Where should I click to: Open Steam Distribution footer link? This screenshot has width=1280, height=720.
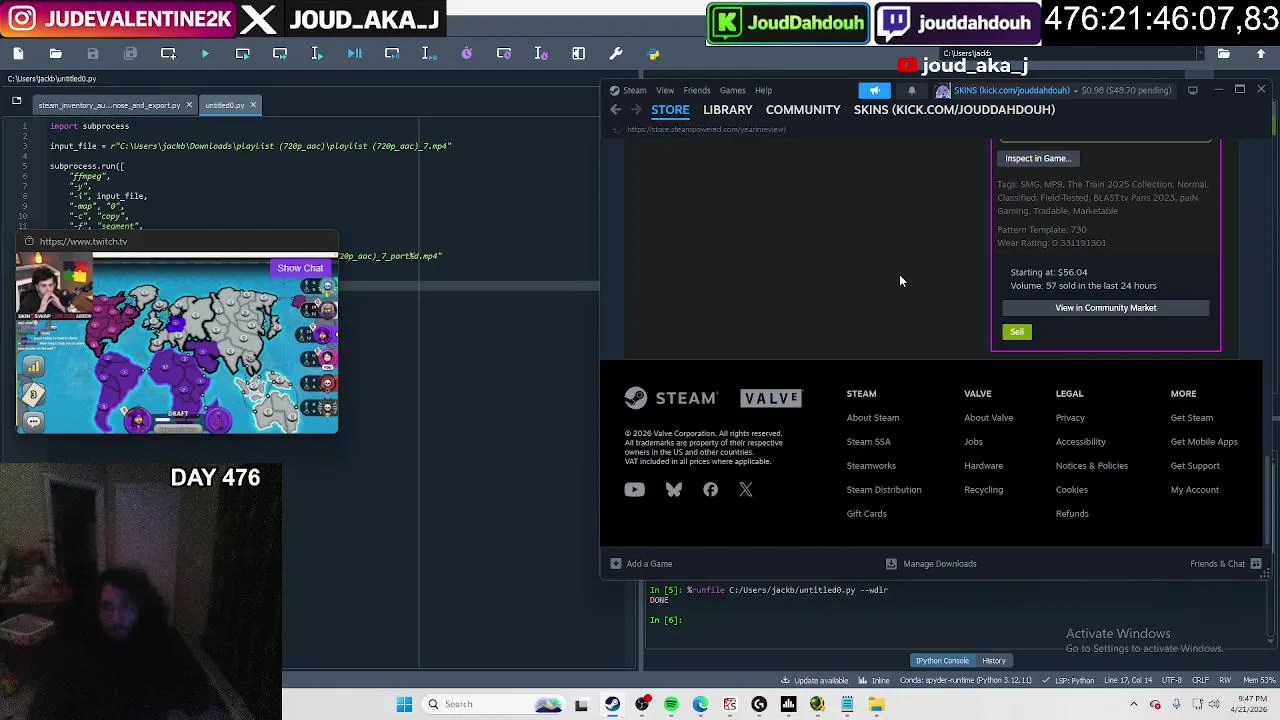[x=884, y=490]
